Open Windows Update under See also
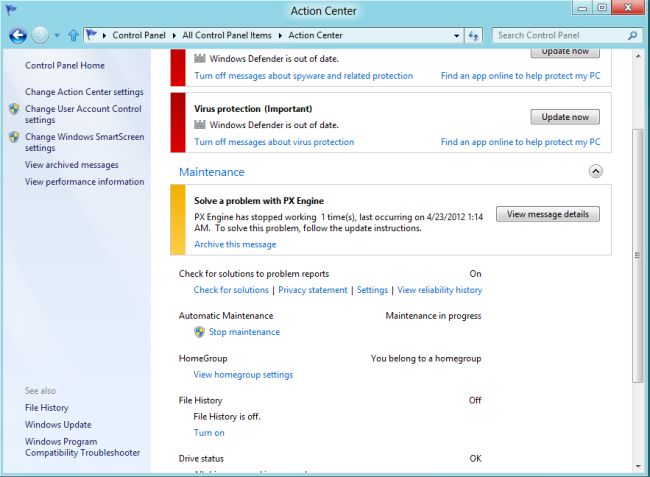This screenshot has width=650, height=477. (x=58, y=425)
